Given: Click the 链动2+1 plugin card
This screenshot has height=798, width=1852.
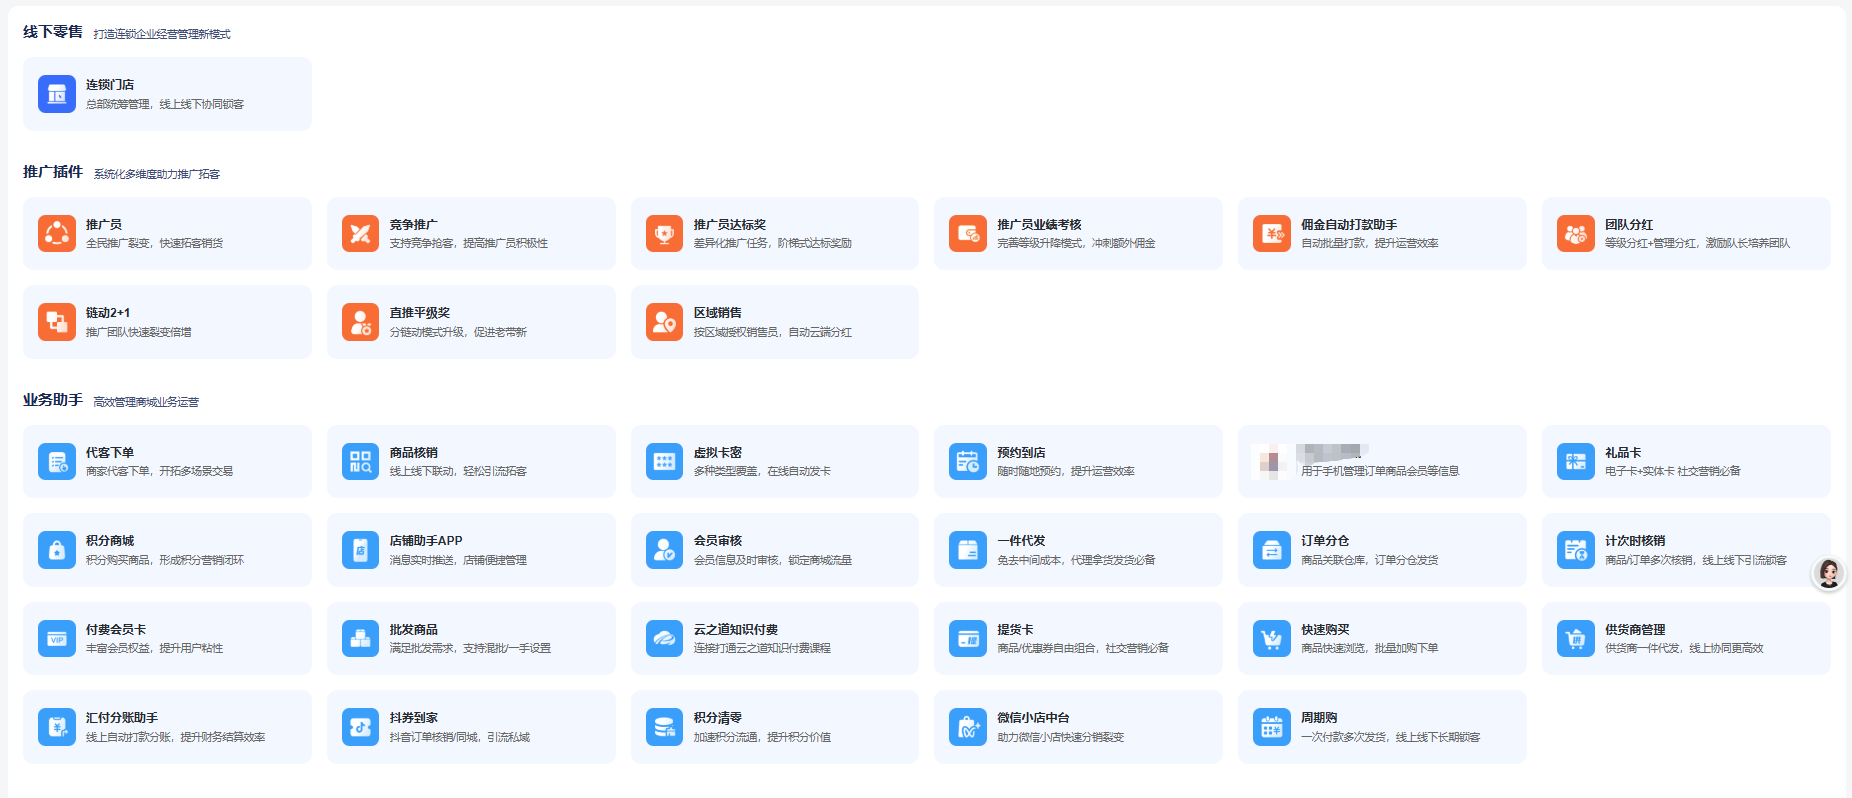Looking at the screenshot, I should tap(167, 322).
